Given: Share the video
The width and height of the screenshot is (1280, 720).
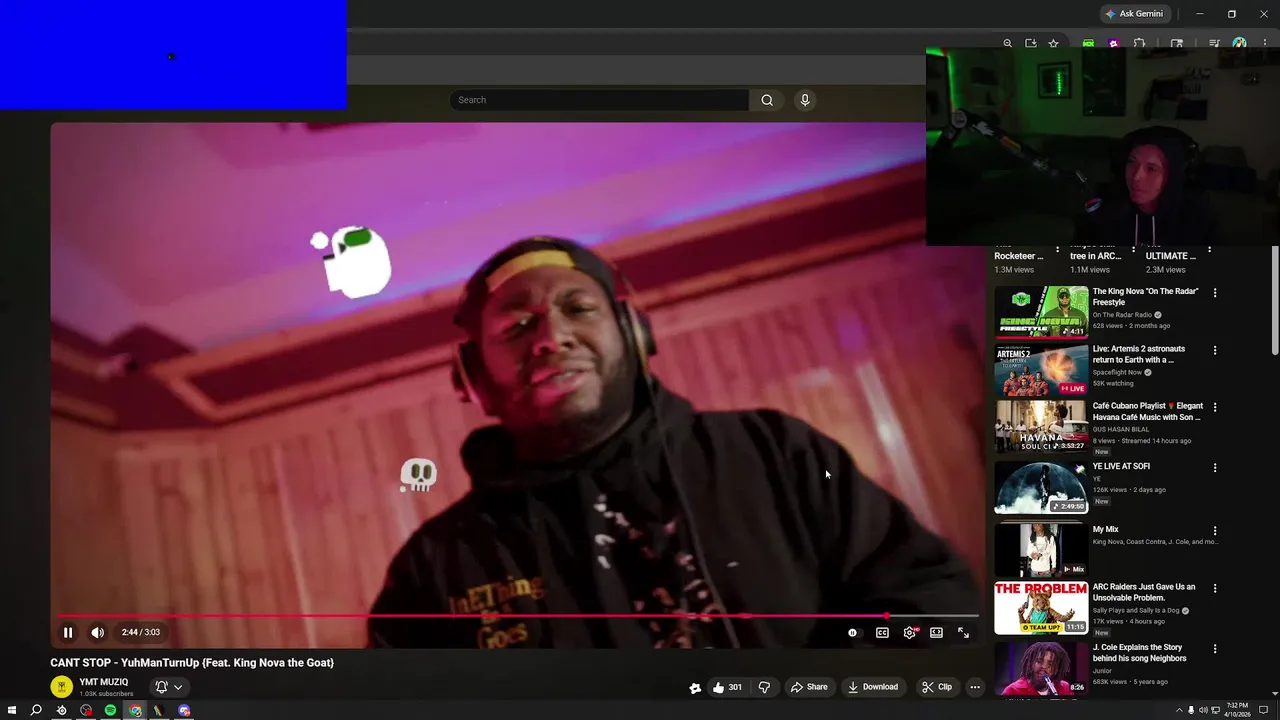Looking at the screenshot, I should click(809, 687).
